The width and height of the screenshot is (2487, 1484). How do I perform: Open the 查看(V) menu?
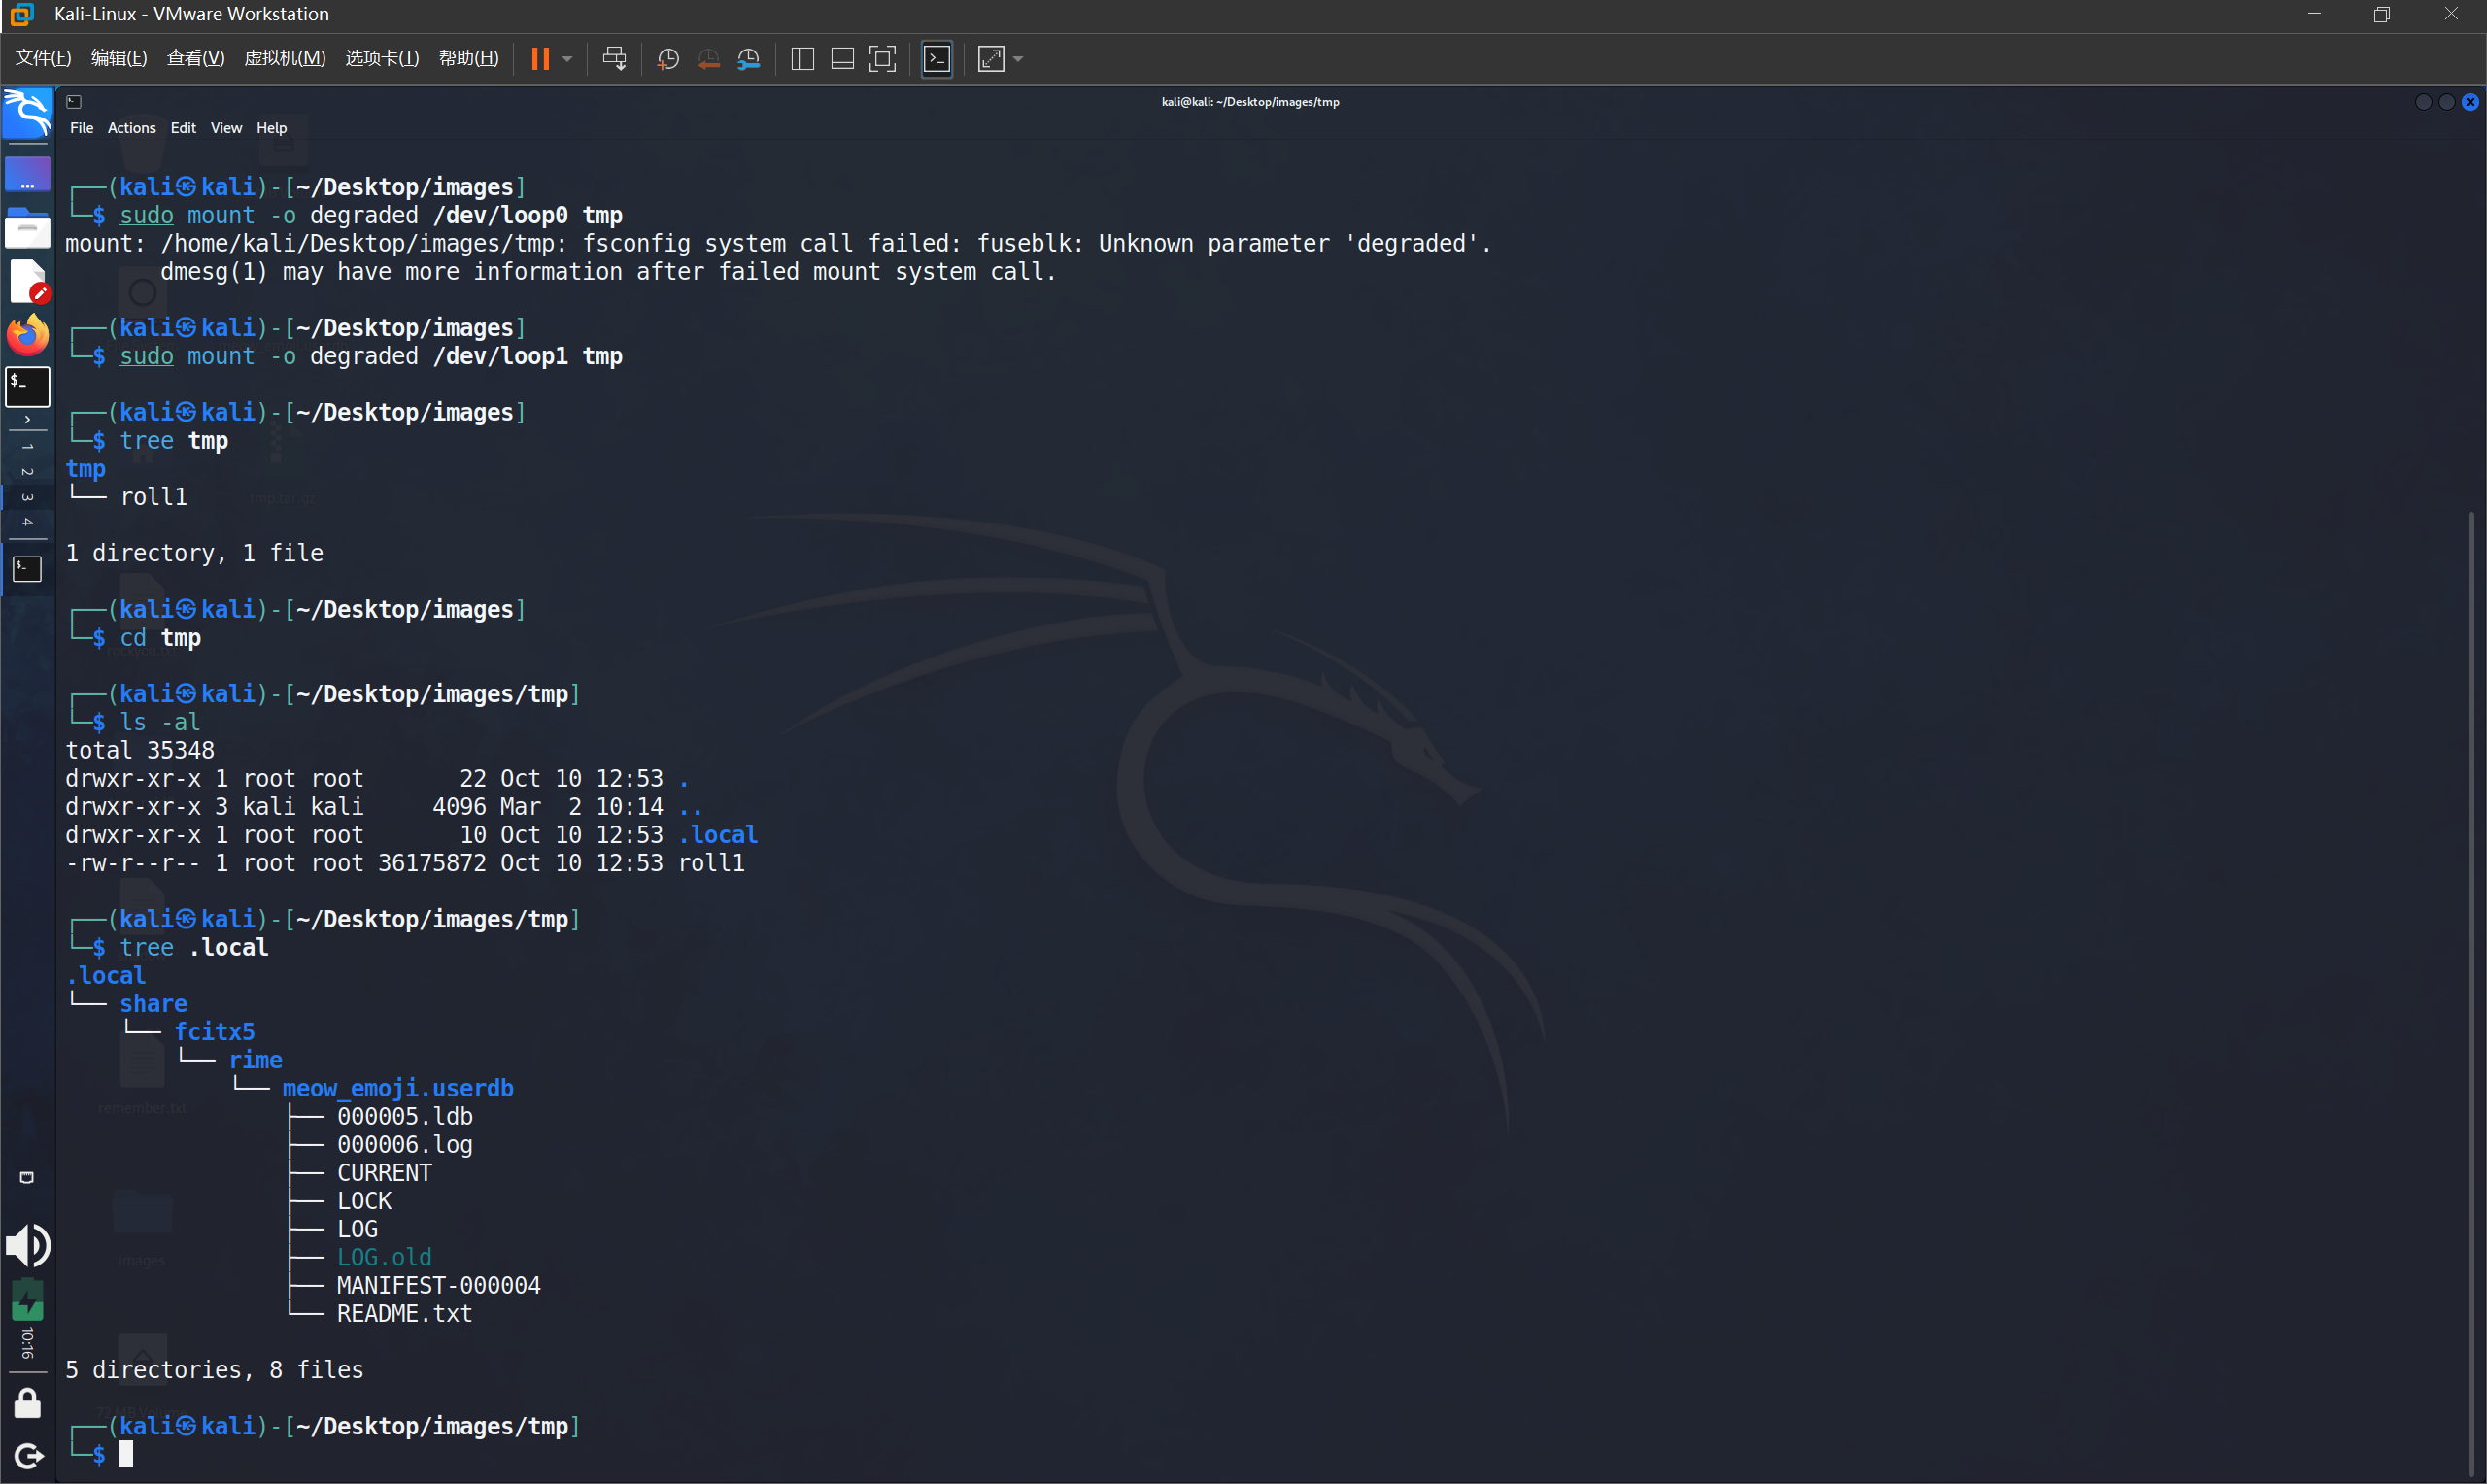click(x=195, y=58)
